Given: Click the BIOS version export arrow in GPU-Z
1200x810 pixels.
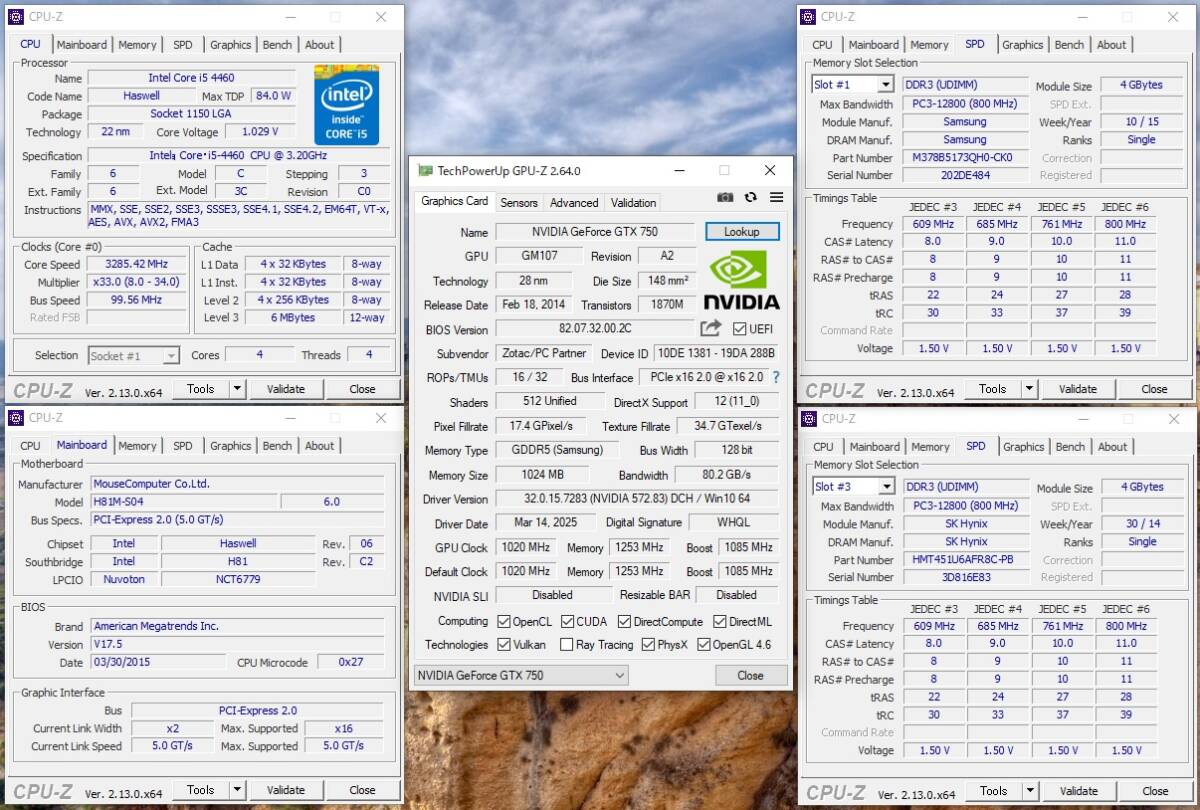Looking at the screenshot, I should click(711, 328).
